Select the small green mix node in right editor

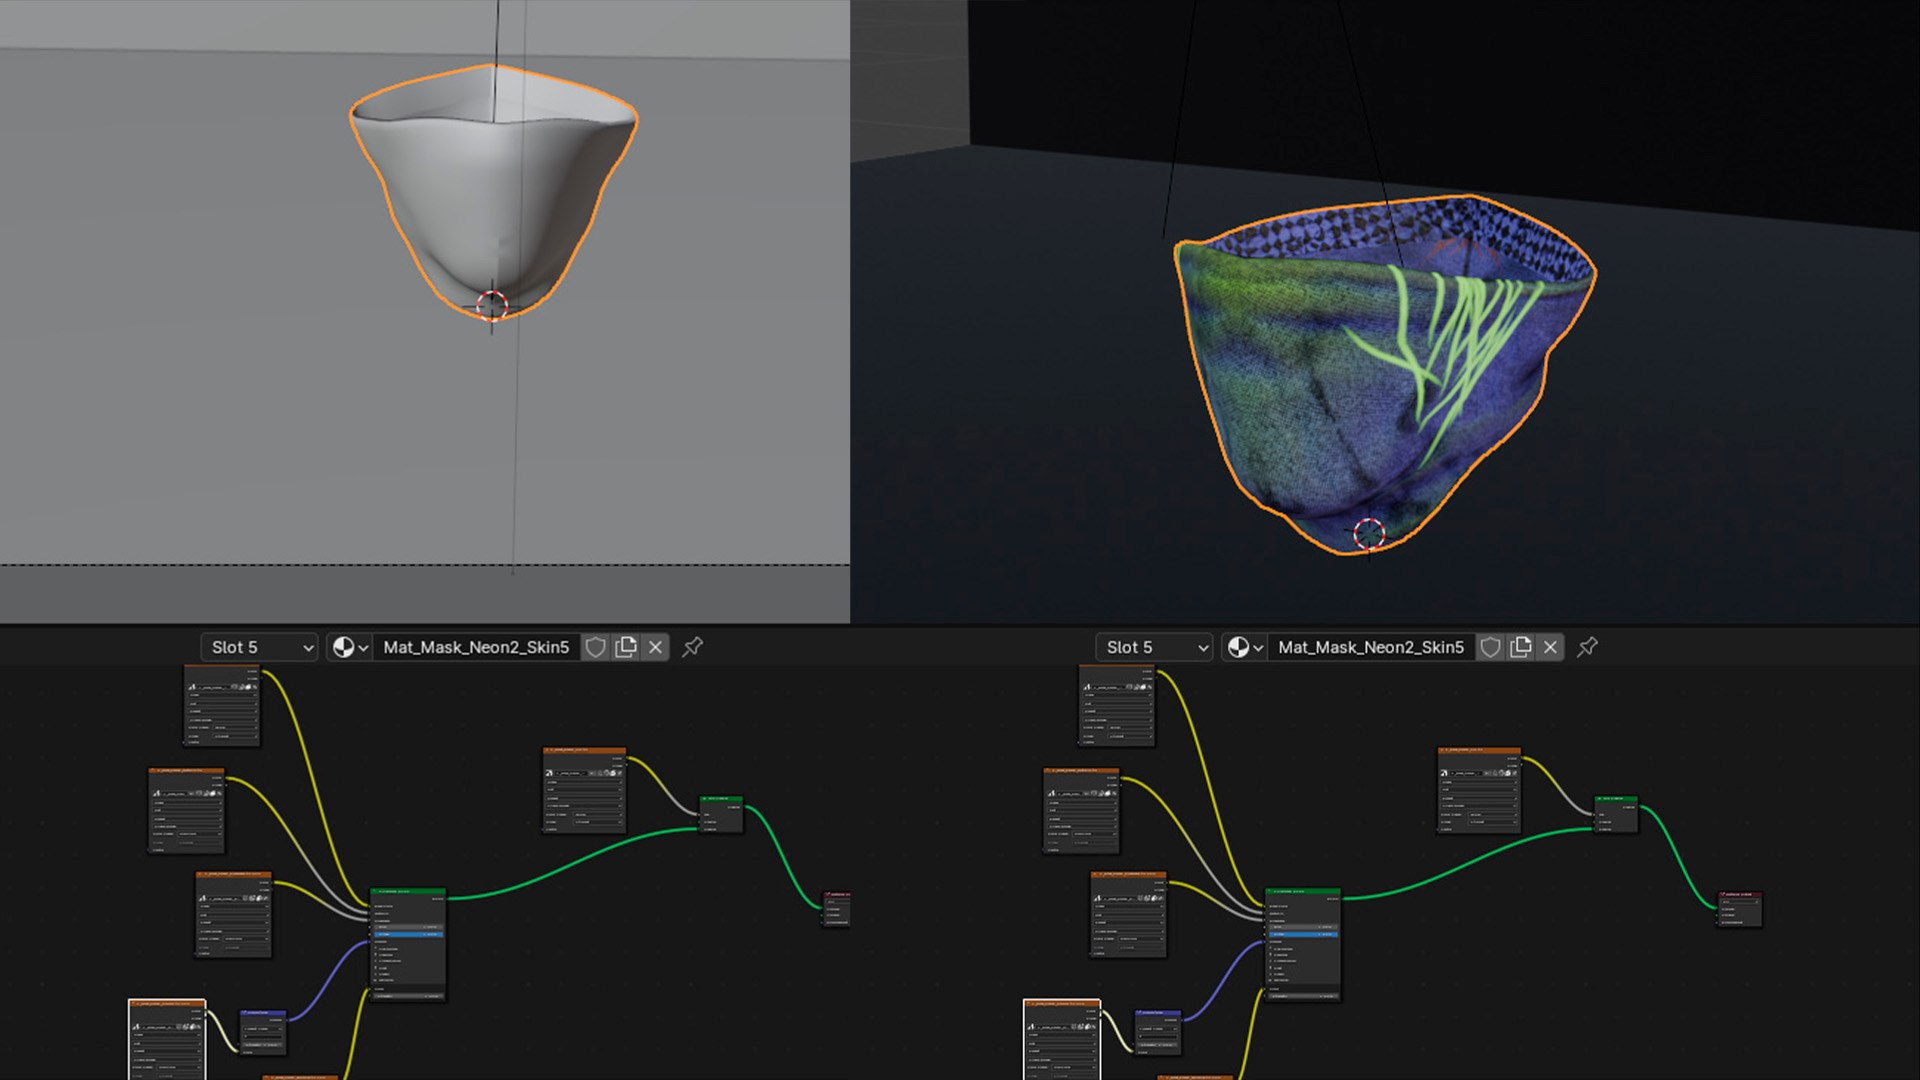point(1617,814)
